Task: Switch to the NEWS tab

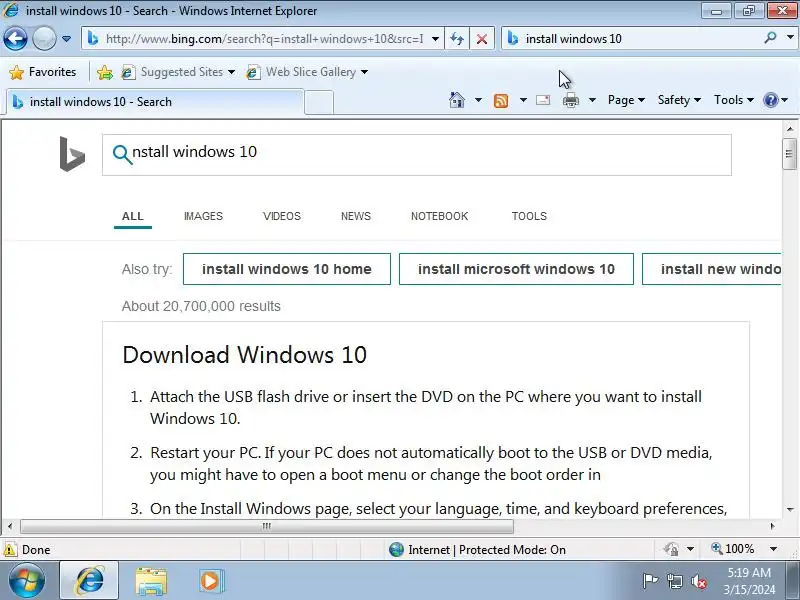Action: (356, 216)
